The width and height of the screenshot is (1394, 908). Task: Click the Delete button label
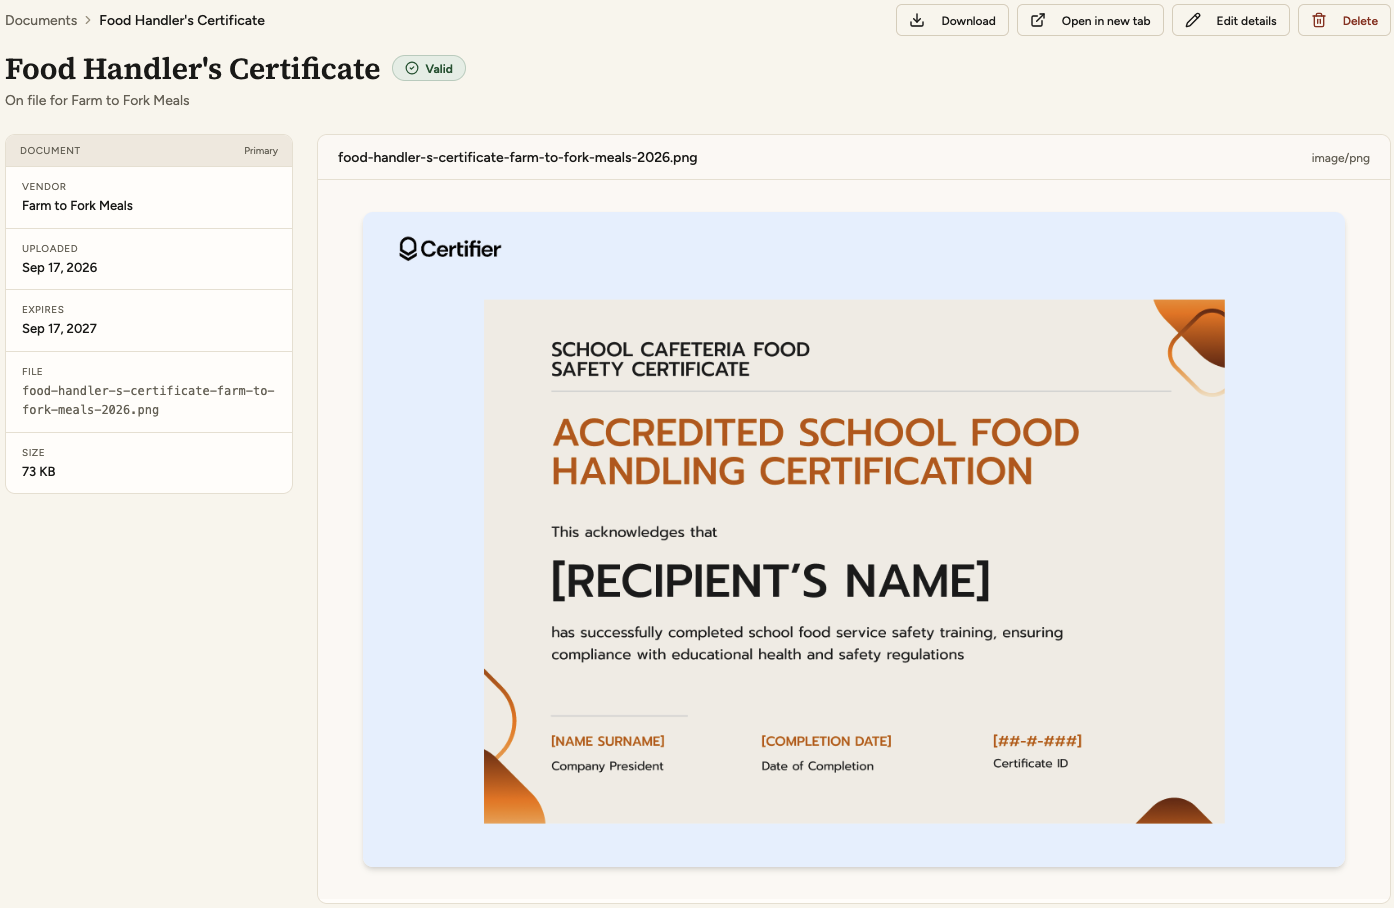coord(1360,21)
